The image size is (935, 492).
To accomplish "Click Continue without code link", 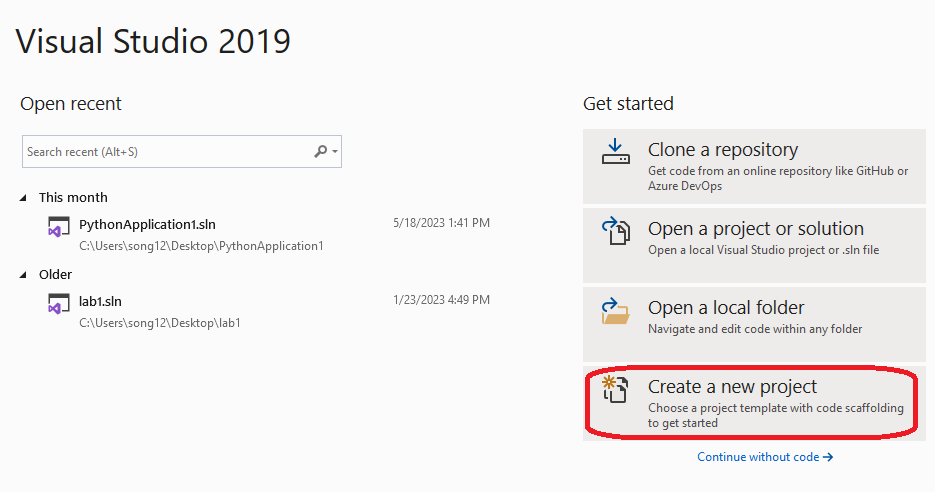I will point(765,457).
